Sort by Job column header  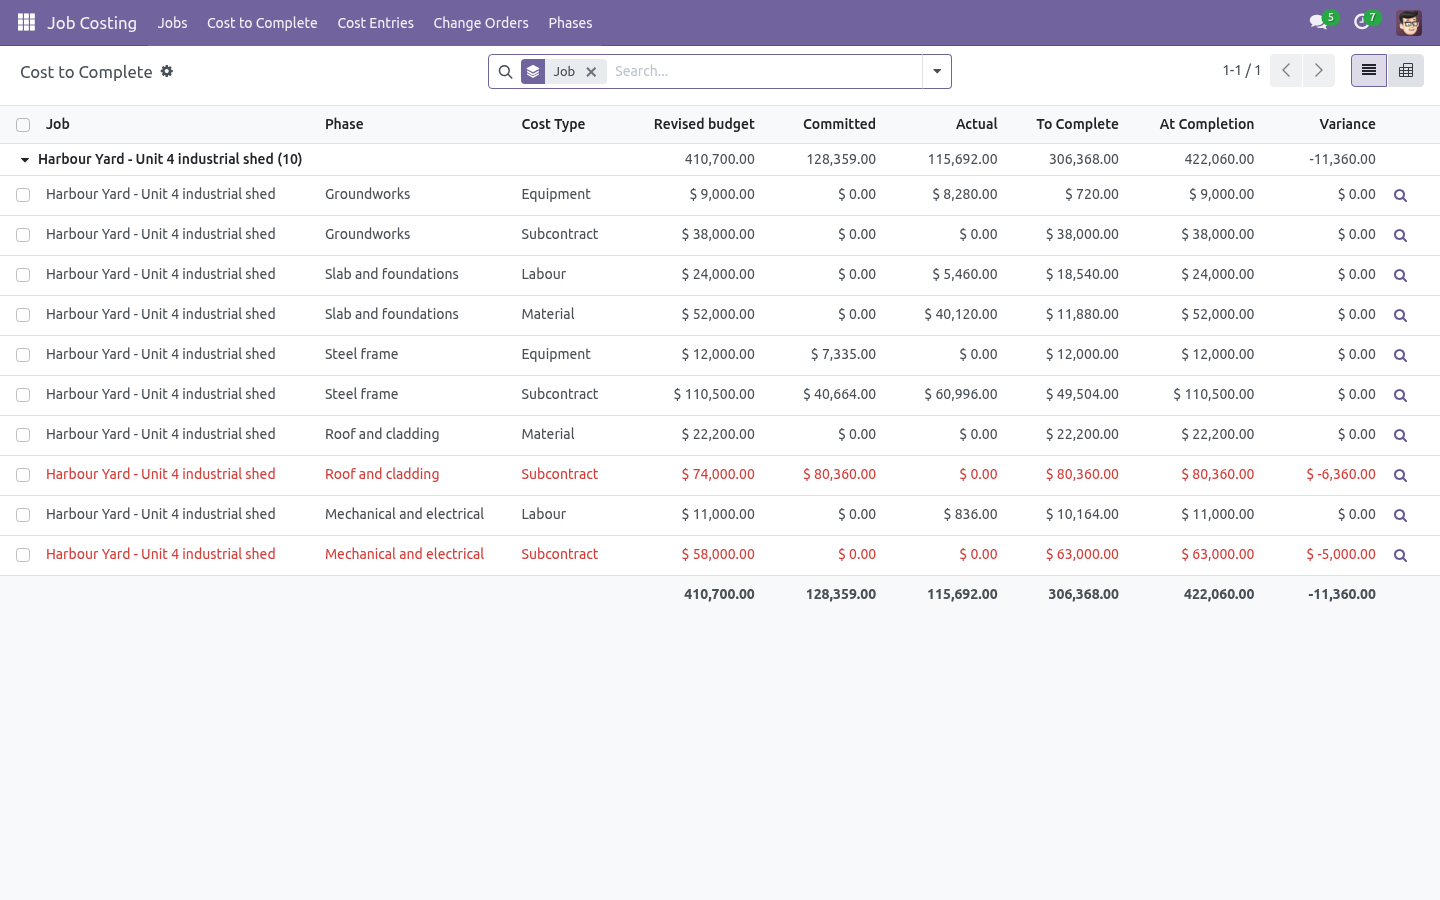point(58,124)
